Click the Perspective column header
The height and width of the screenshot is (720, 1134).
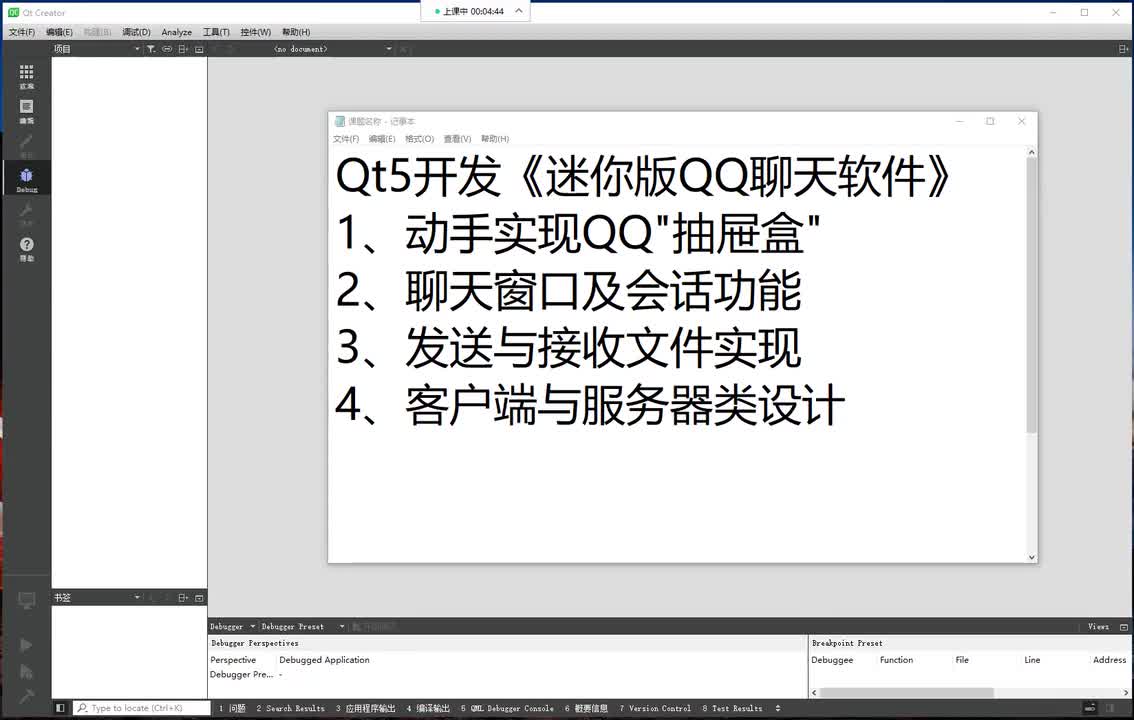(233, 660)
